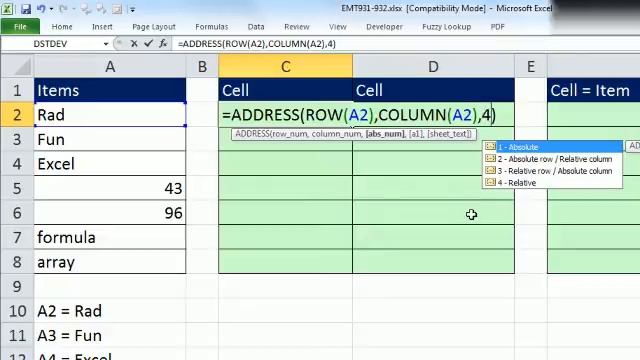Click cell A4 containing 'Excel'
Image resolution: width=640 pixels, height=360 pixels.
click(x=110, y=164)
